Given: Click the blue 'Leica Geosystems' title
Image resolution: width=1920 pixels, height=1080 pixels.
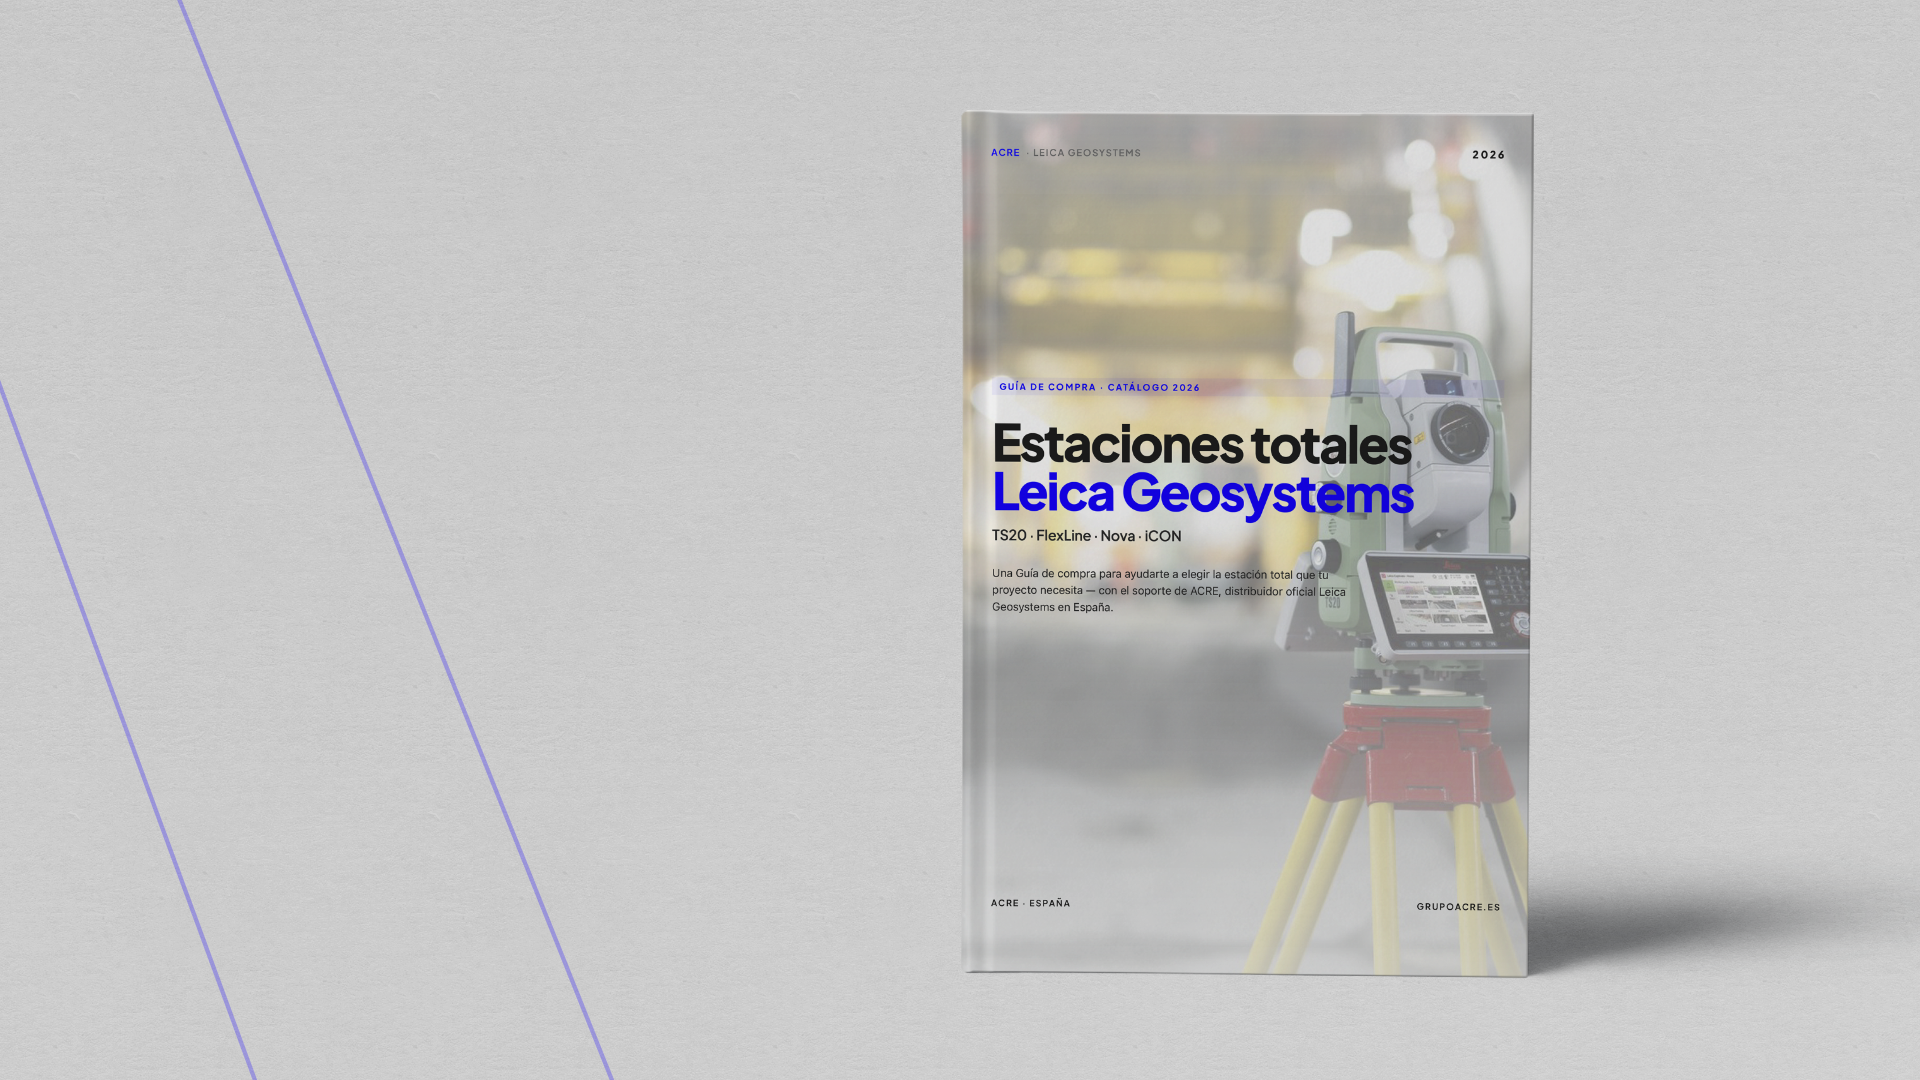Looking at the screenshot, I should (x=1202, y=494).
